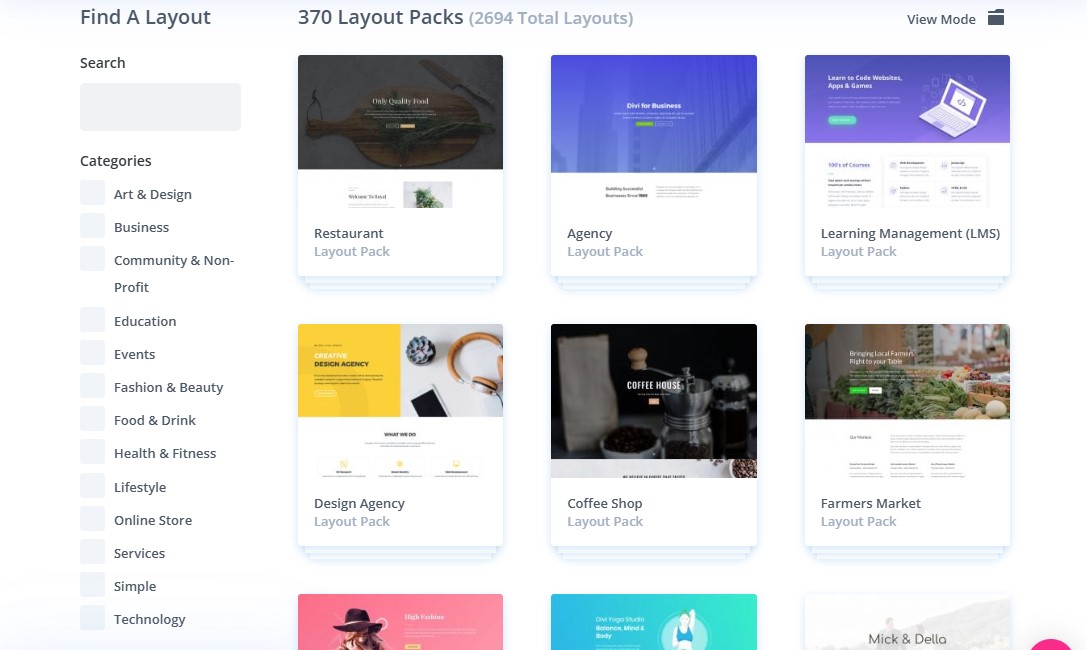This screenshot has width=1087, height=650.
Task: Click the Food & Drink label
Action: point(155,420)
